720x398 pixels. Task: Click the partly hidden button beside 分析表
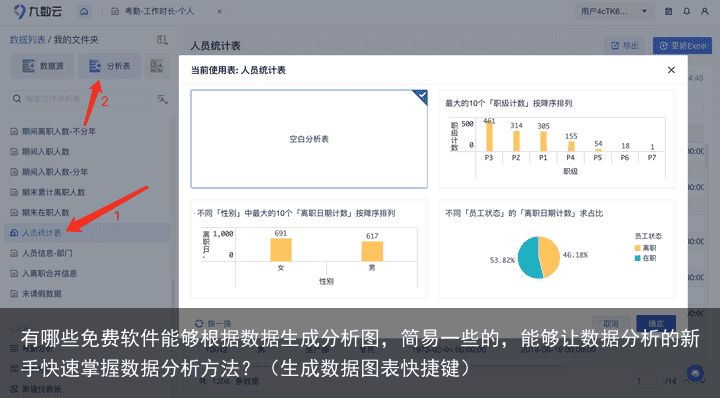(x=157, y=66)
